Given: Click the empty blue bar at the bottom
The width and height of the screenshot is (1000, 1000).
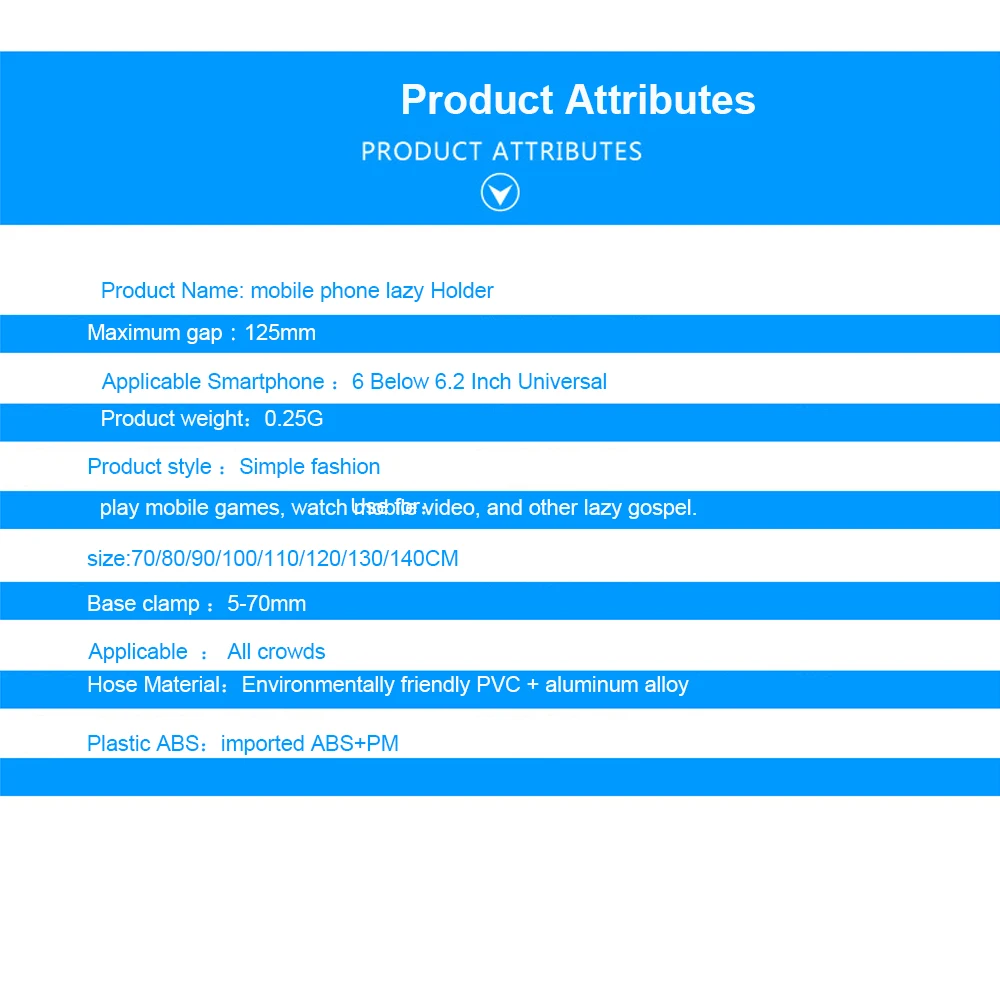Looking at the screenshot, I should point(500,777).
